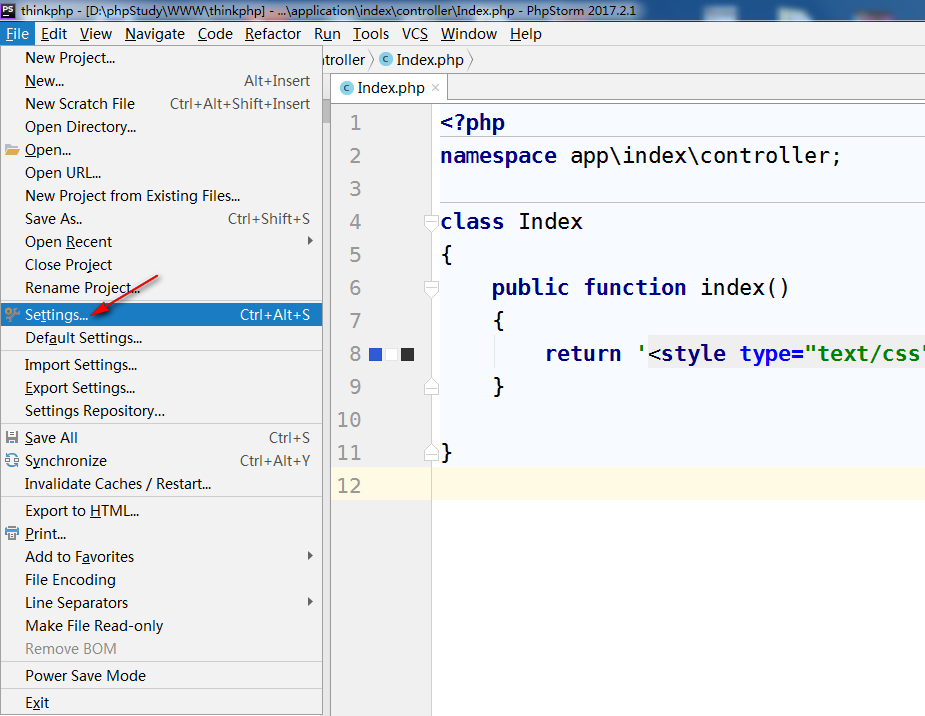Click the '<?php' opening tag on line 1
Viewport: 925px width, 716px height.
click(x=473, y=123)
